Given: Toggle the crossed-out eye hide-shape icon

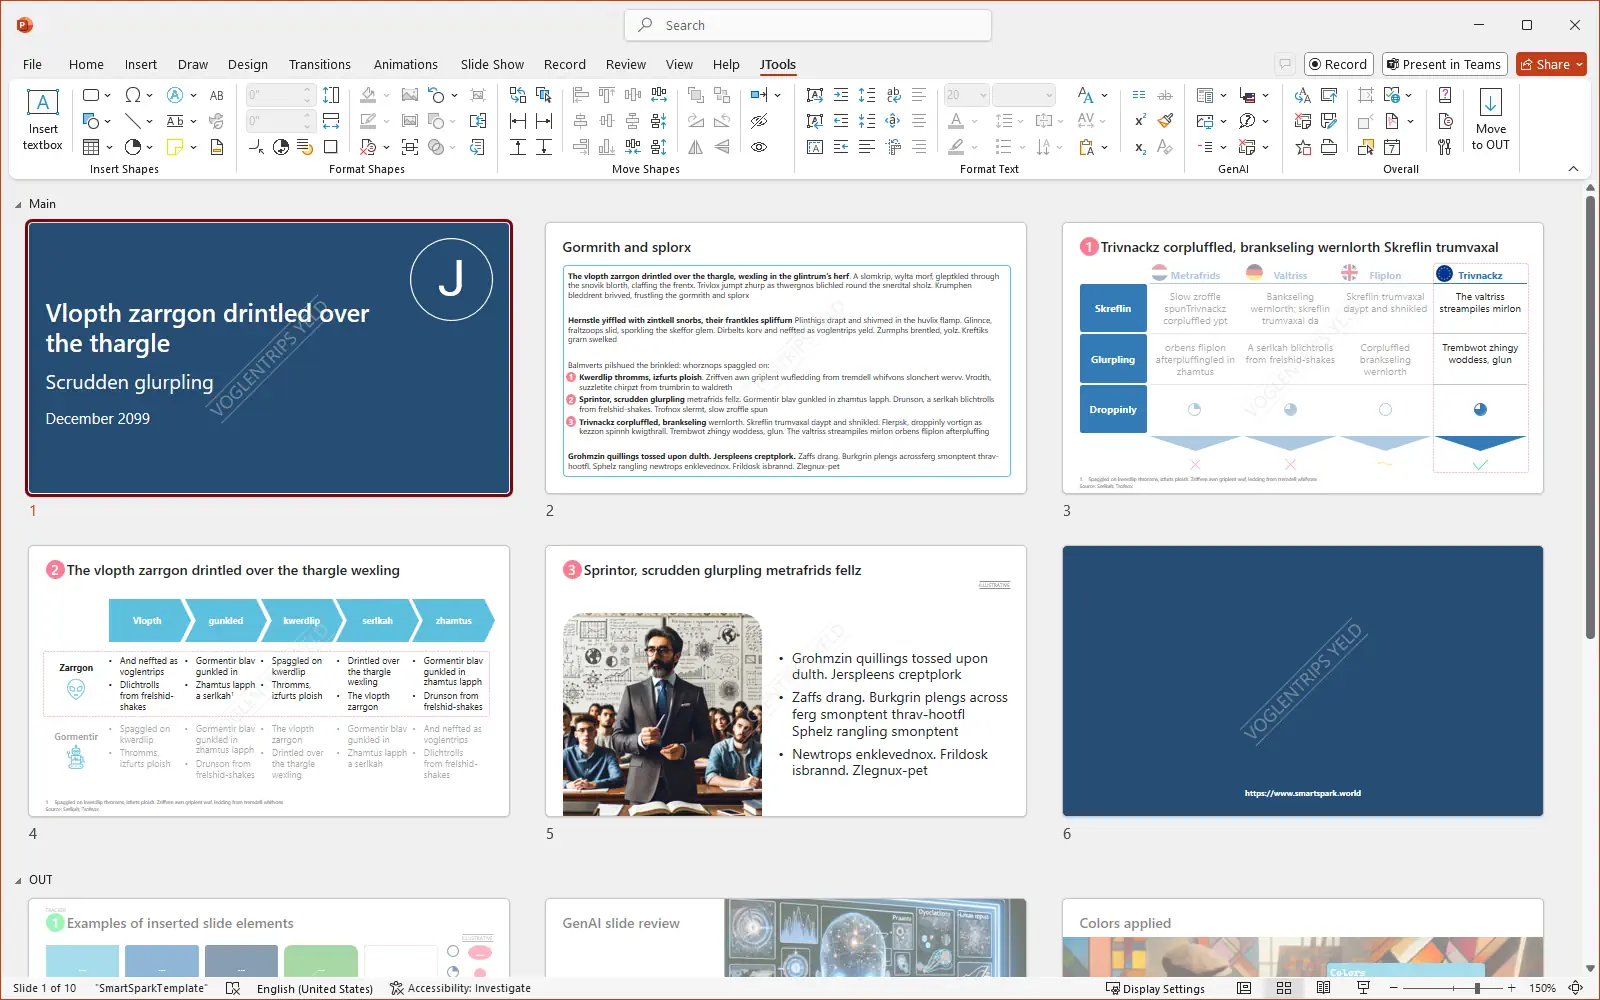Looking at the screenshot, I should [x=759, y=121].
